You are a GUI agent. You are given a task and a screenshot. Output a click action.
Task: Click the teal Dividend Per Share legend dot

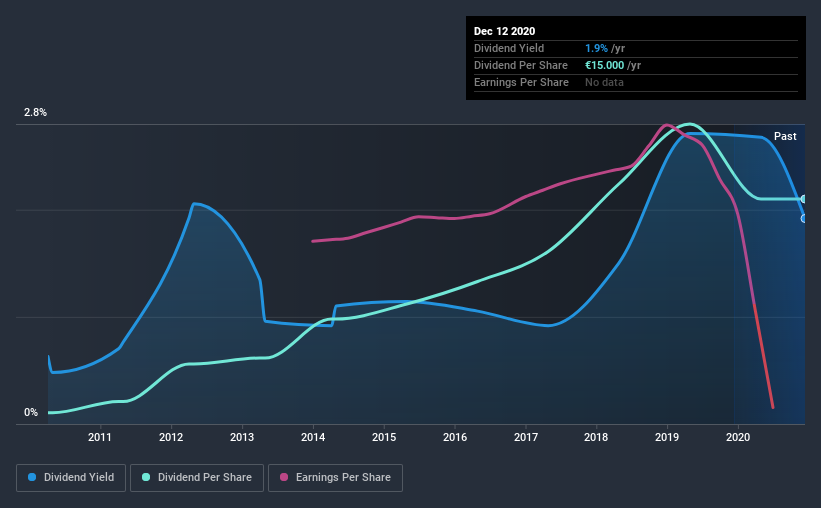pyautogui.click(x=146, y=477)
